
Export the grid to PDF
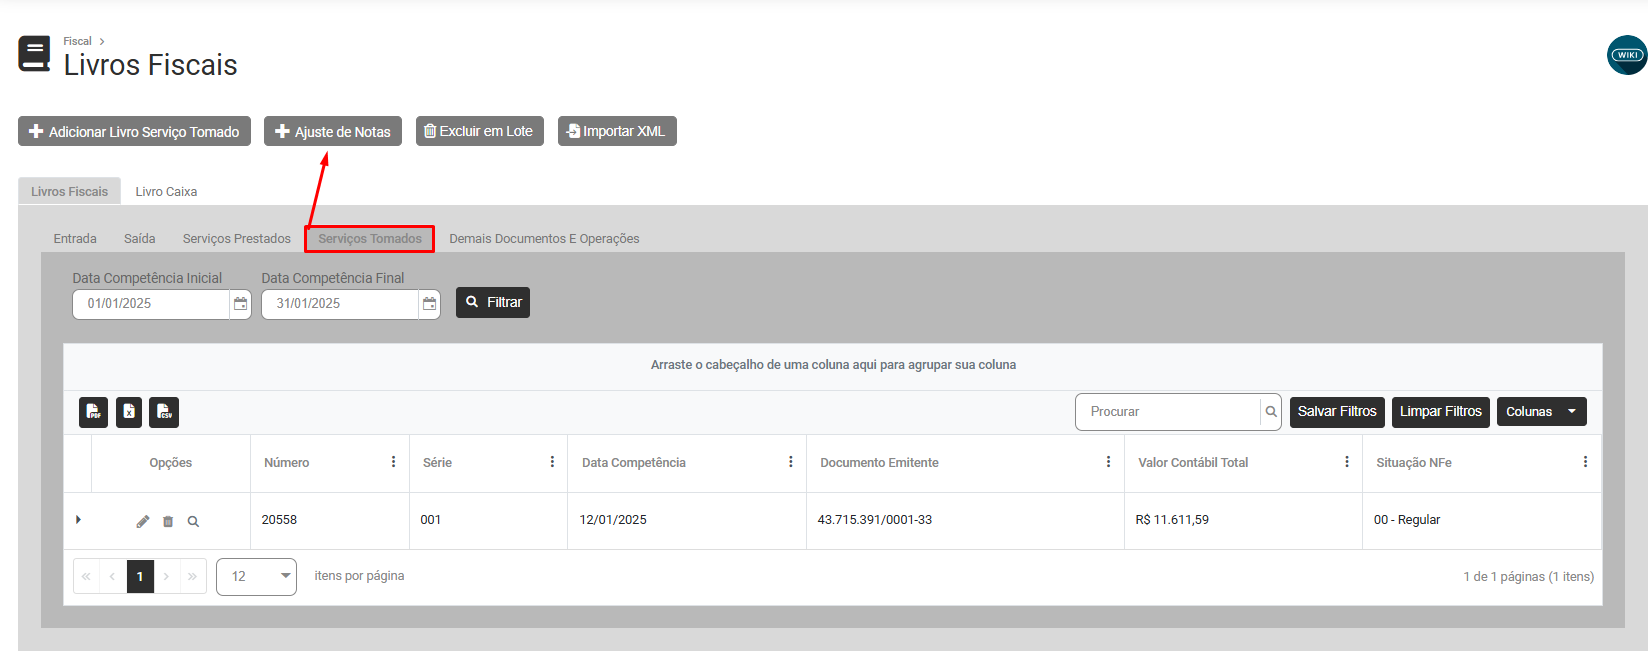(93, 412)
